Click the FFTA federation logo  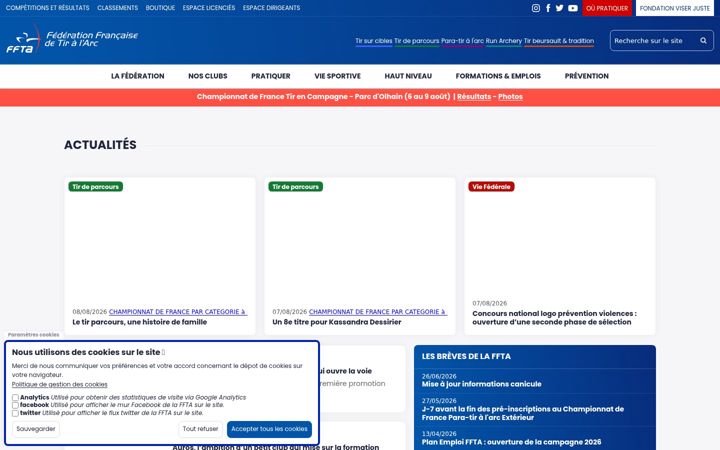click(x=72, y=40)
